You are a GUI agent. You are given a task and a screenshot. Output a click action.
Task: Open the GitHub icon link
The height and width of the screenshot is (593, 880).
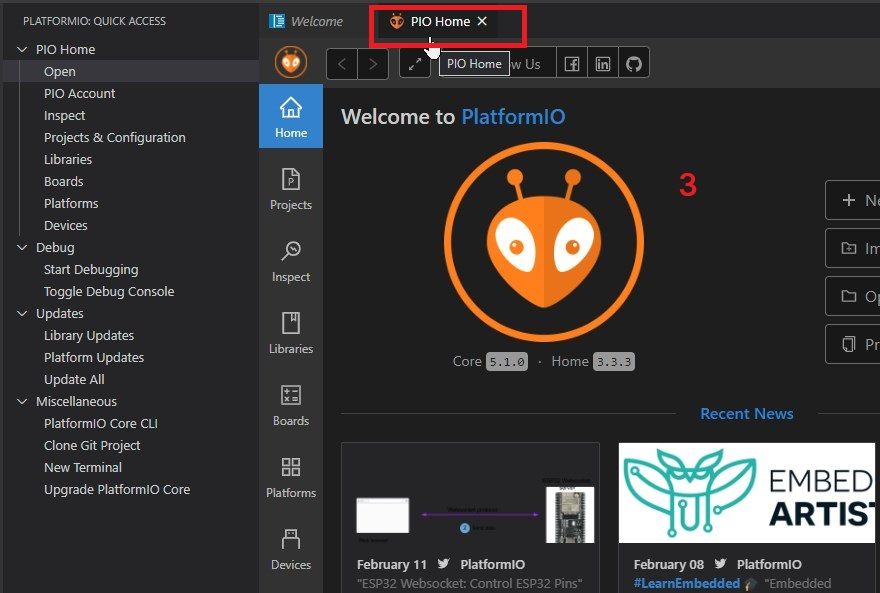tap(634, 64)
